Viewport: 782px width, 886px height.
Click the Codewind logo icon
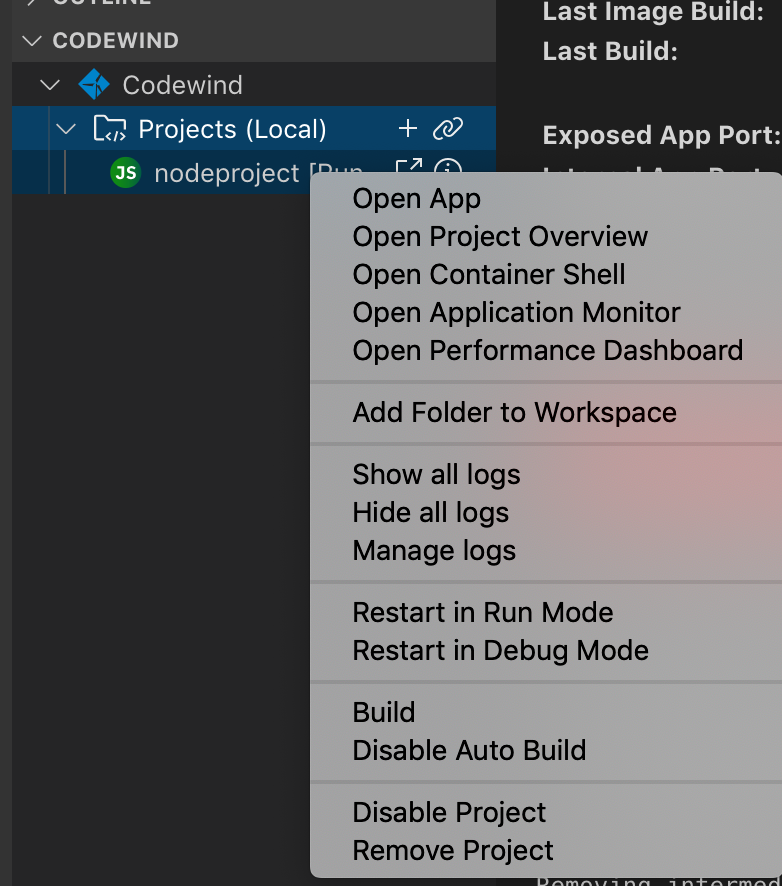pyautogui.click(x=94, y=85)
